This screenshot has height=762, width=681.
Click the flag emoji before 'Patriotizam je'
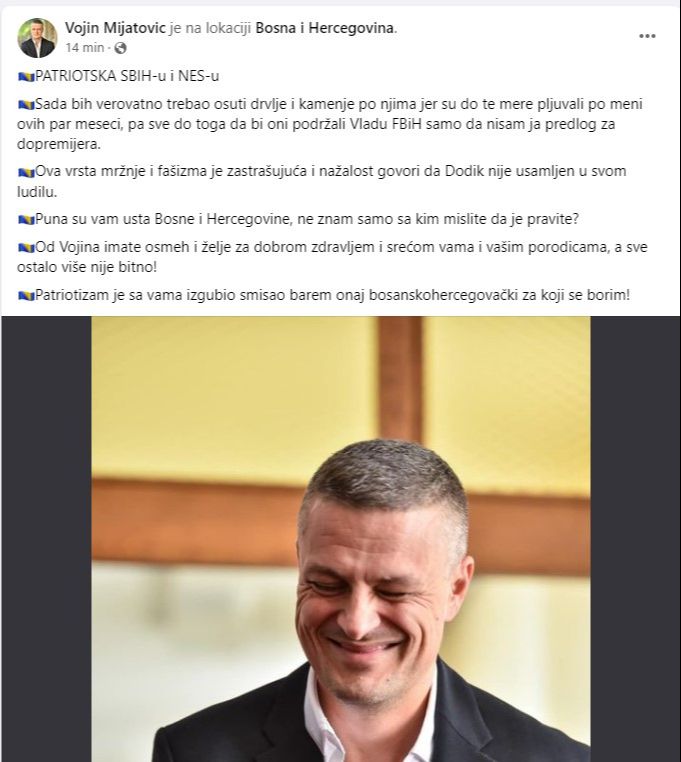coord(26,295)
